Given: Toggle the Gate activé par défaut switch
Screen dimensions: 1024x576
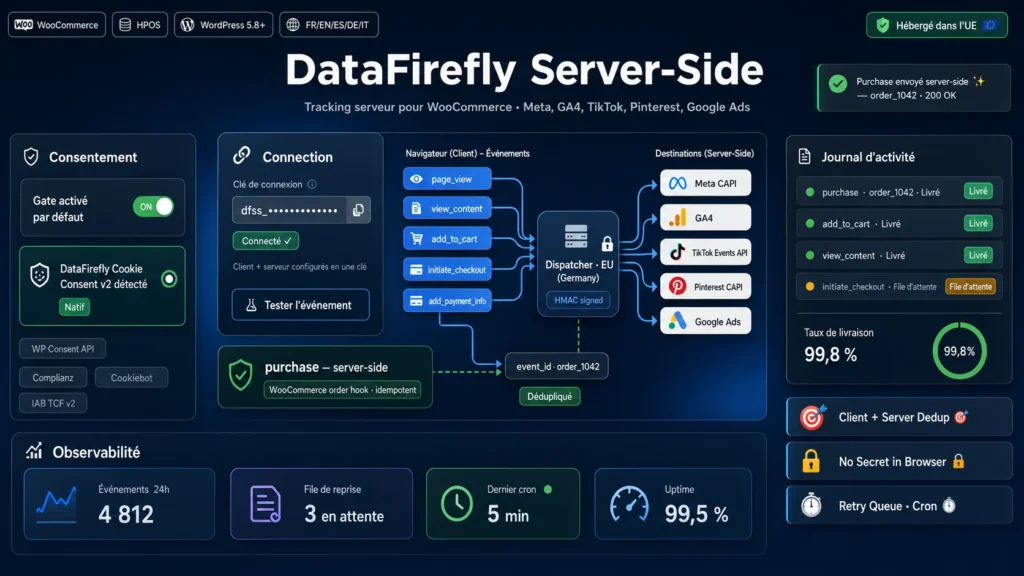Looking at the screenshot, I should pos(153,207).
